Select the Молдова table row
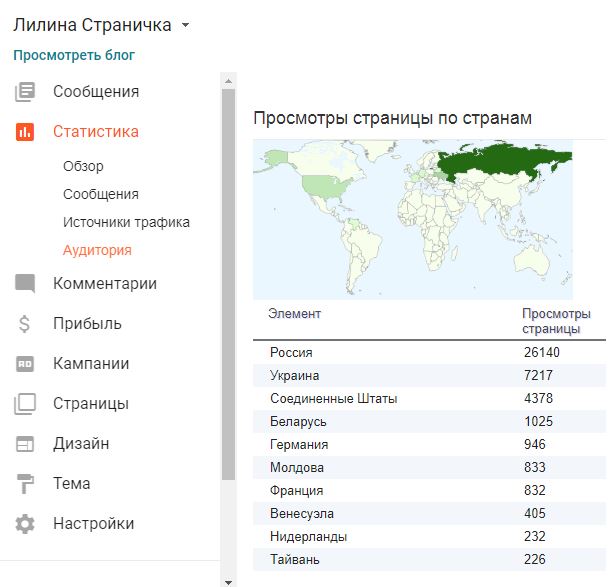Image resolution: width=610 pixels, height=587 pixels. coord(429,467)
